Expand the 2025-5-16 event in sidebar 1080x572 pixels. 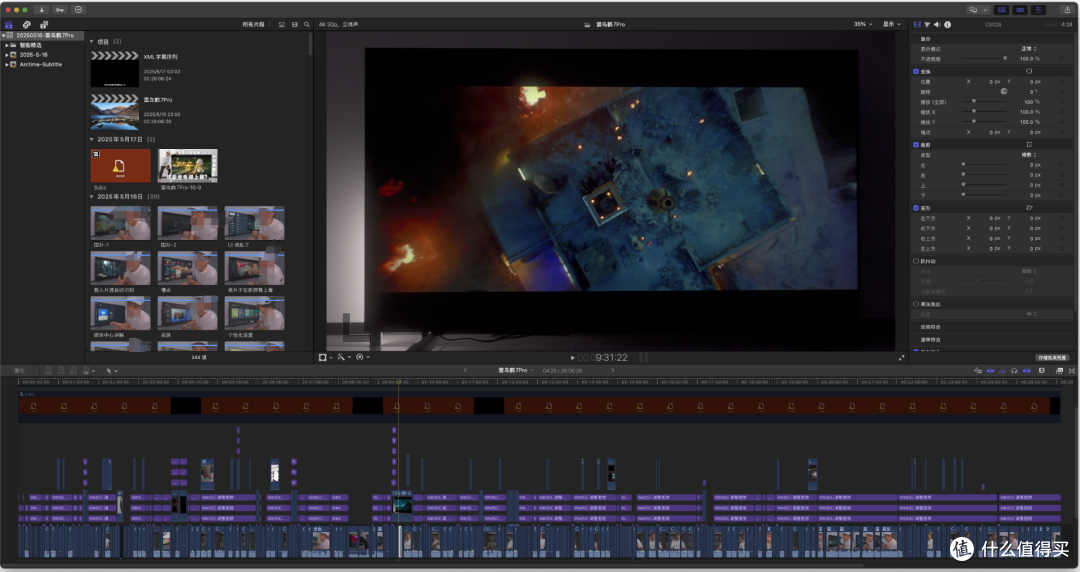click(x=7, y=54)
